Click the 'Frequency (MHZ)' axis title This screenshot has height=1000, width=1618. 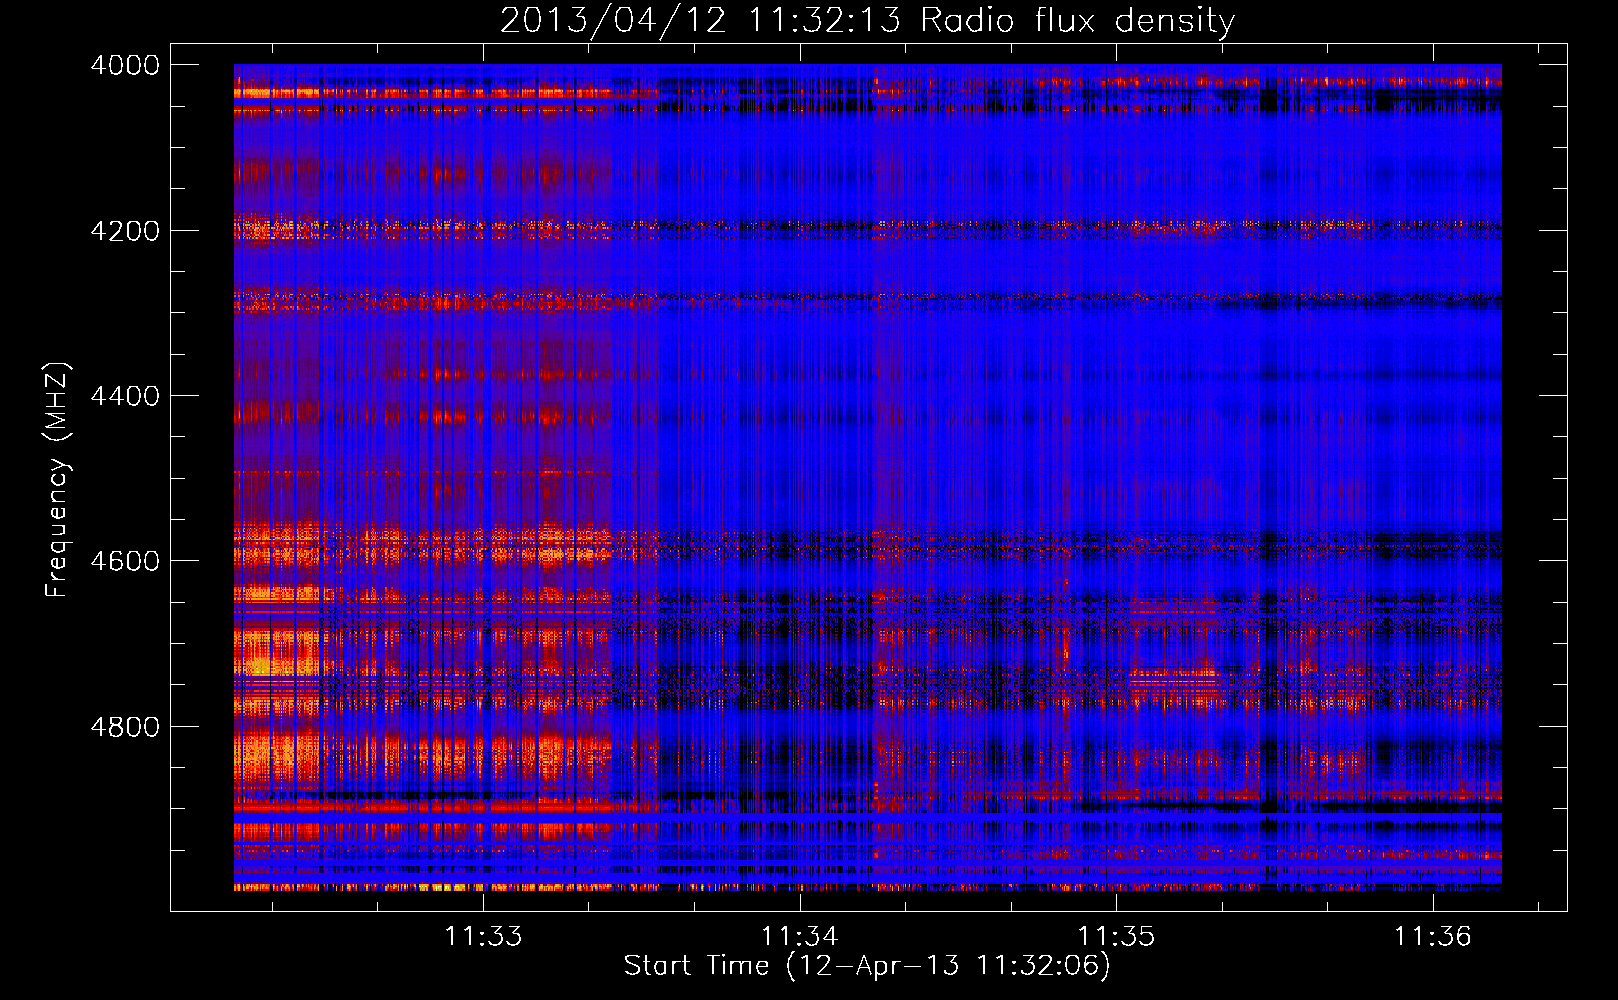[58, 480]
